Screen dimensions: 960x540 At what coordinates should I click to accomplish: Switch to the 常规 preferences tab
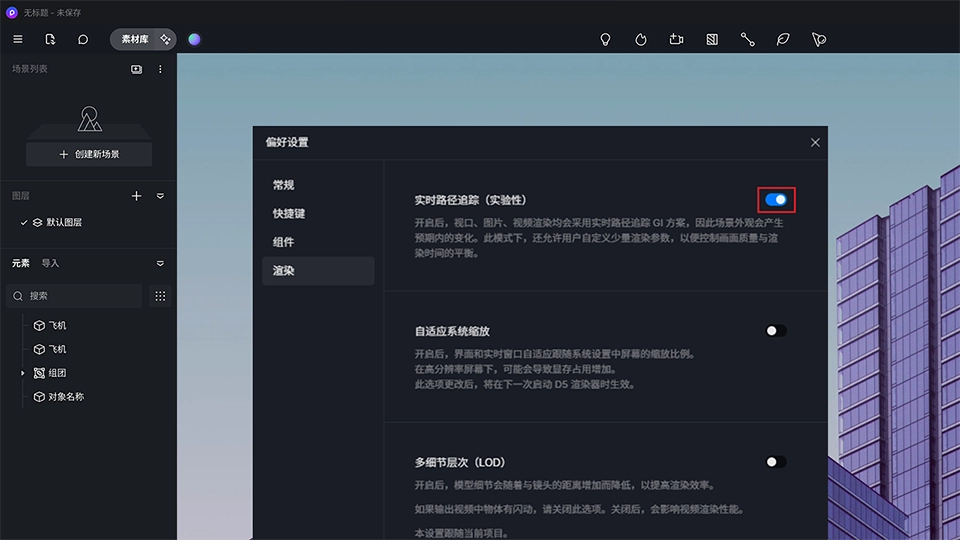tap(284, 185)
